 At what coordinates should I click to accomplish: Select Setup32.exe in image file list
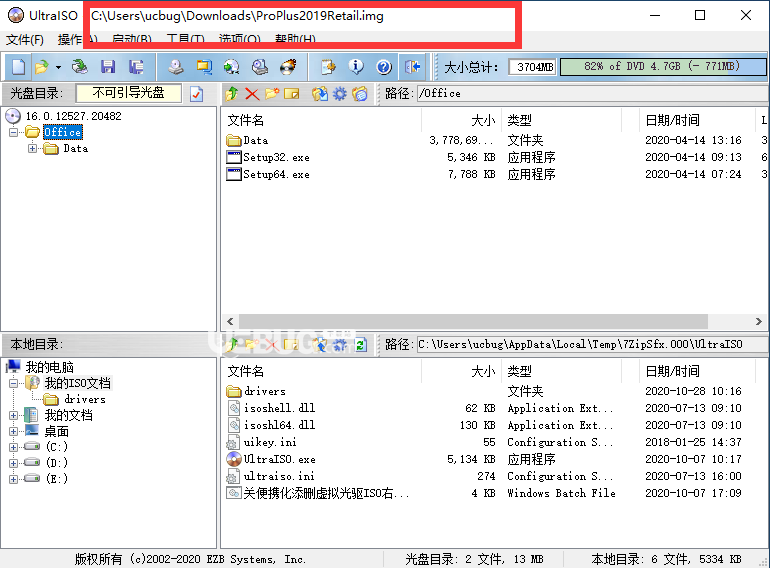click(x=276, y=158)
